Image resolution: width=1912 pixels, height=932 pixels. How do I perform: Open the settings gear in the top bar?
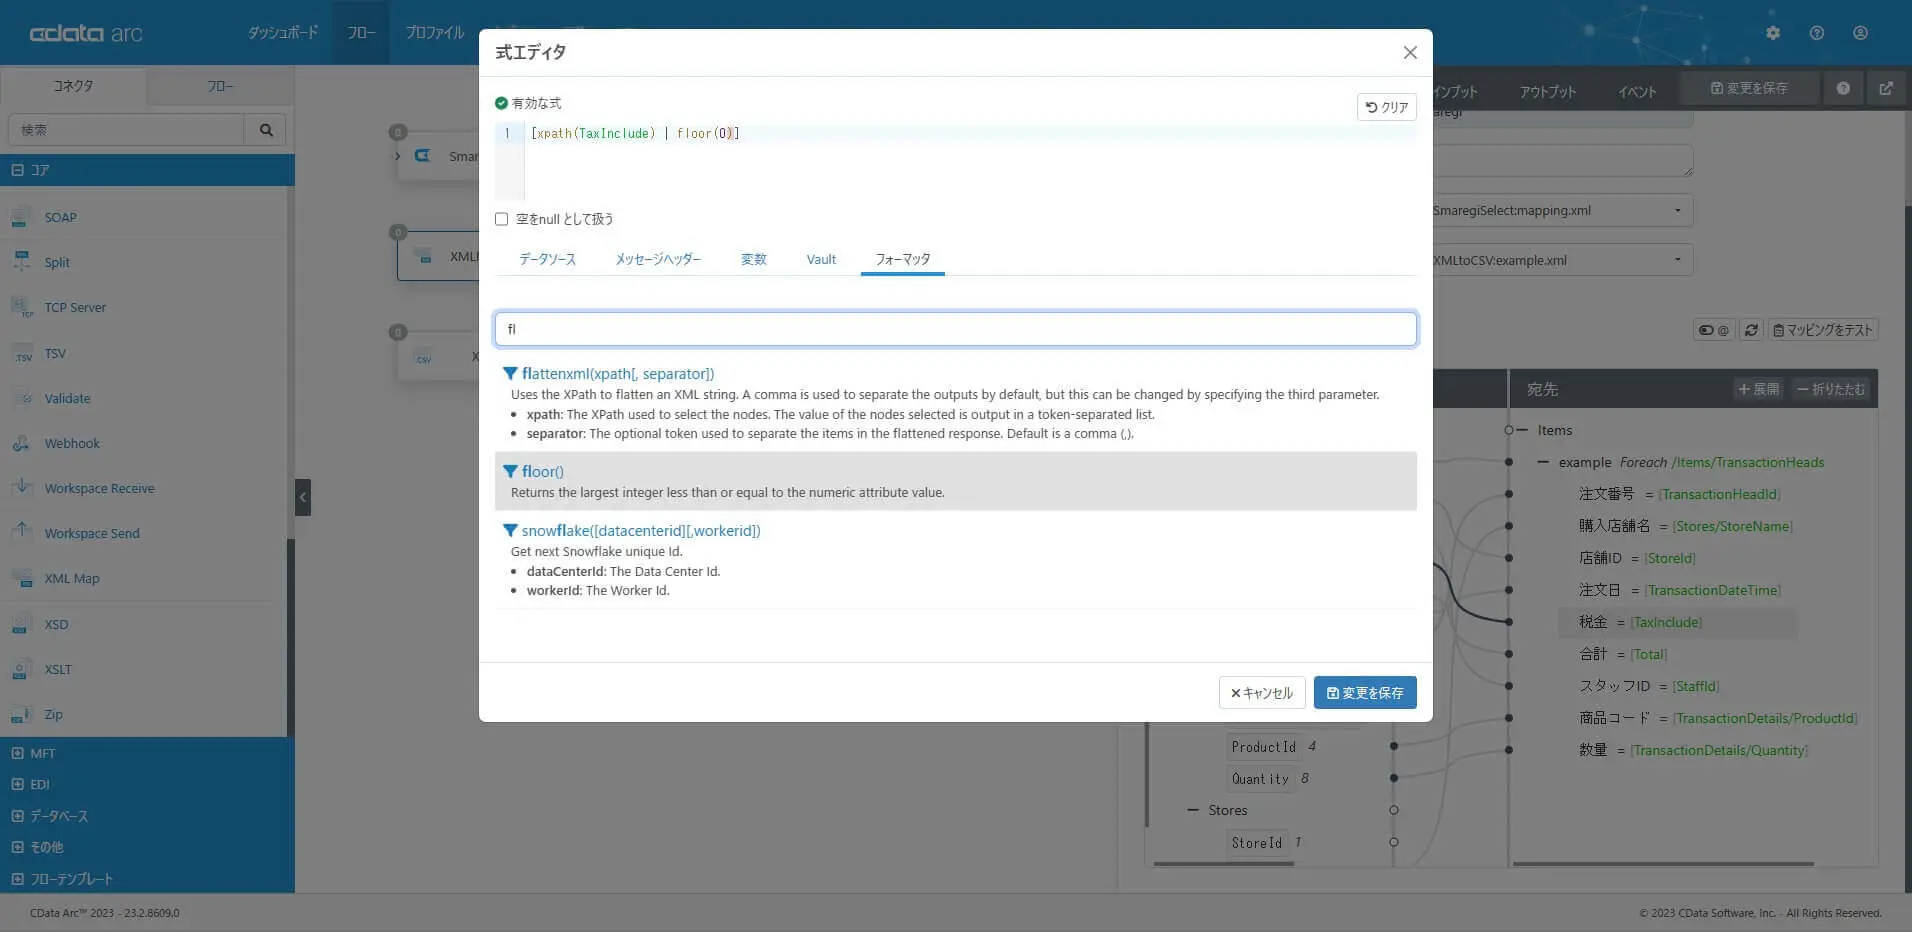pyautogui.click(x=1773, y=33)
